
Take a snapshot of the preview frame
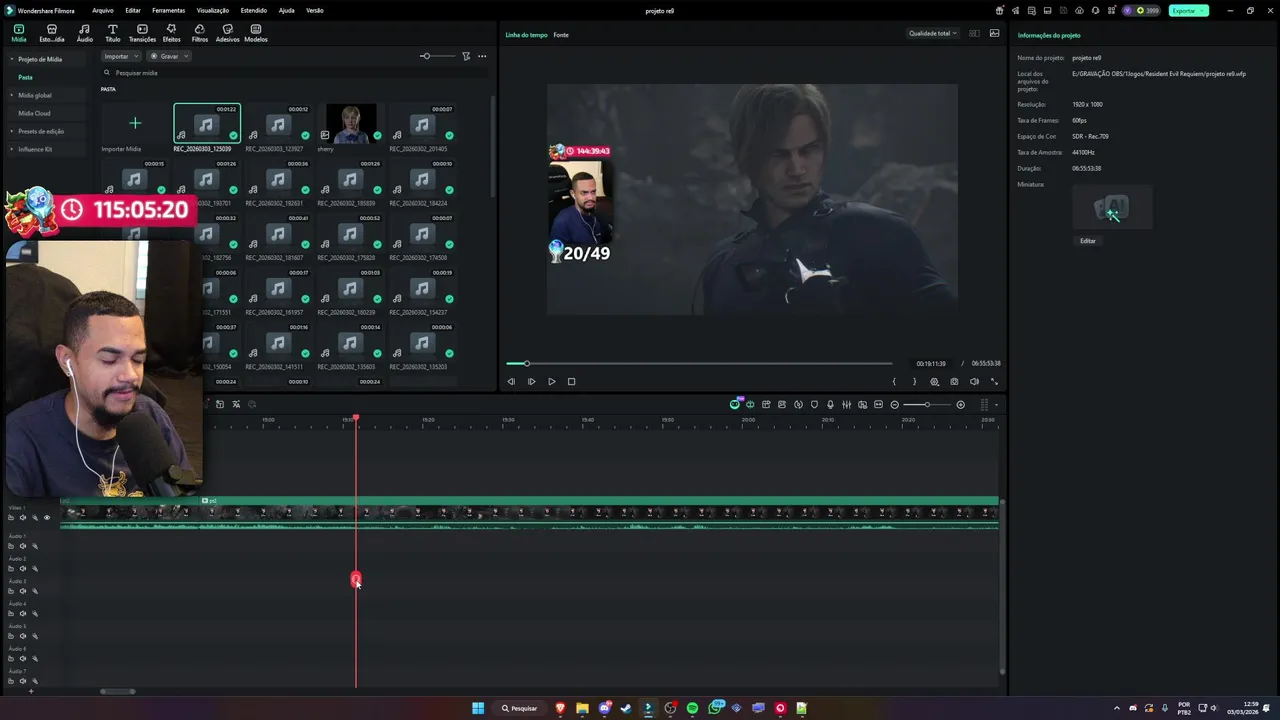tap(954, 381)
